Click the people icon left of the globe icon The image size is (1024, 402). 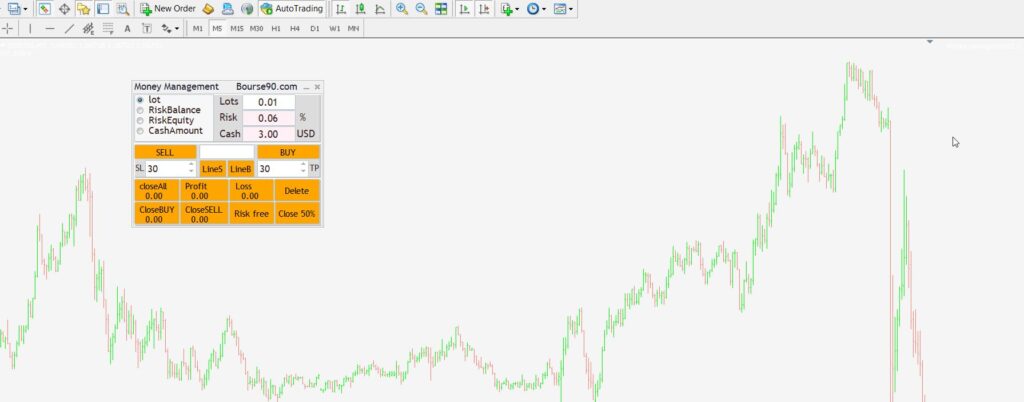[228, 9]
